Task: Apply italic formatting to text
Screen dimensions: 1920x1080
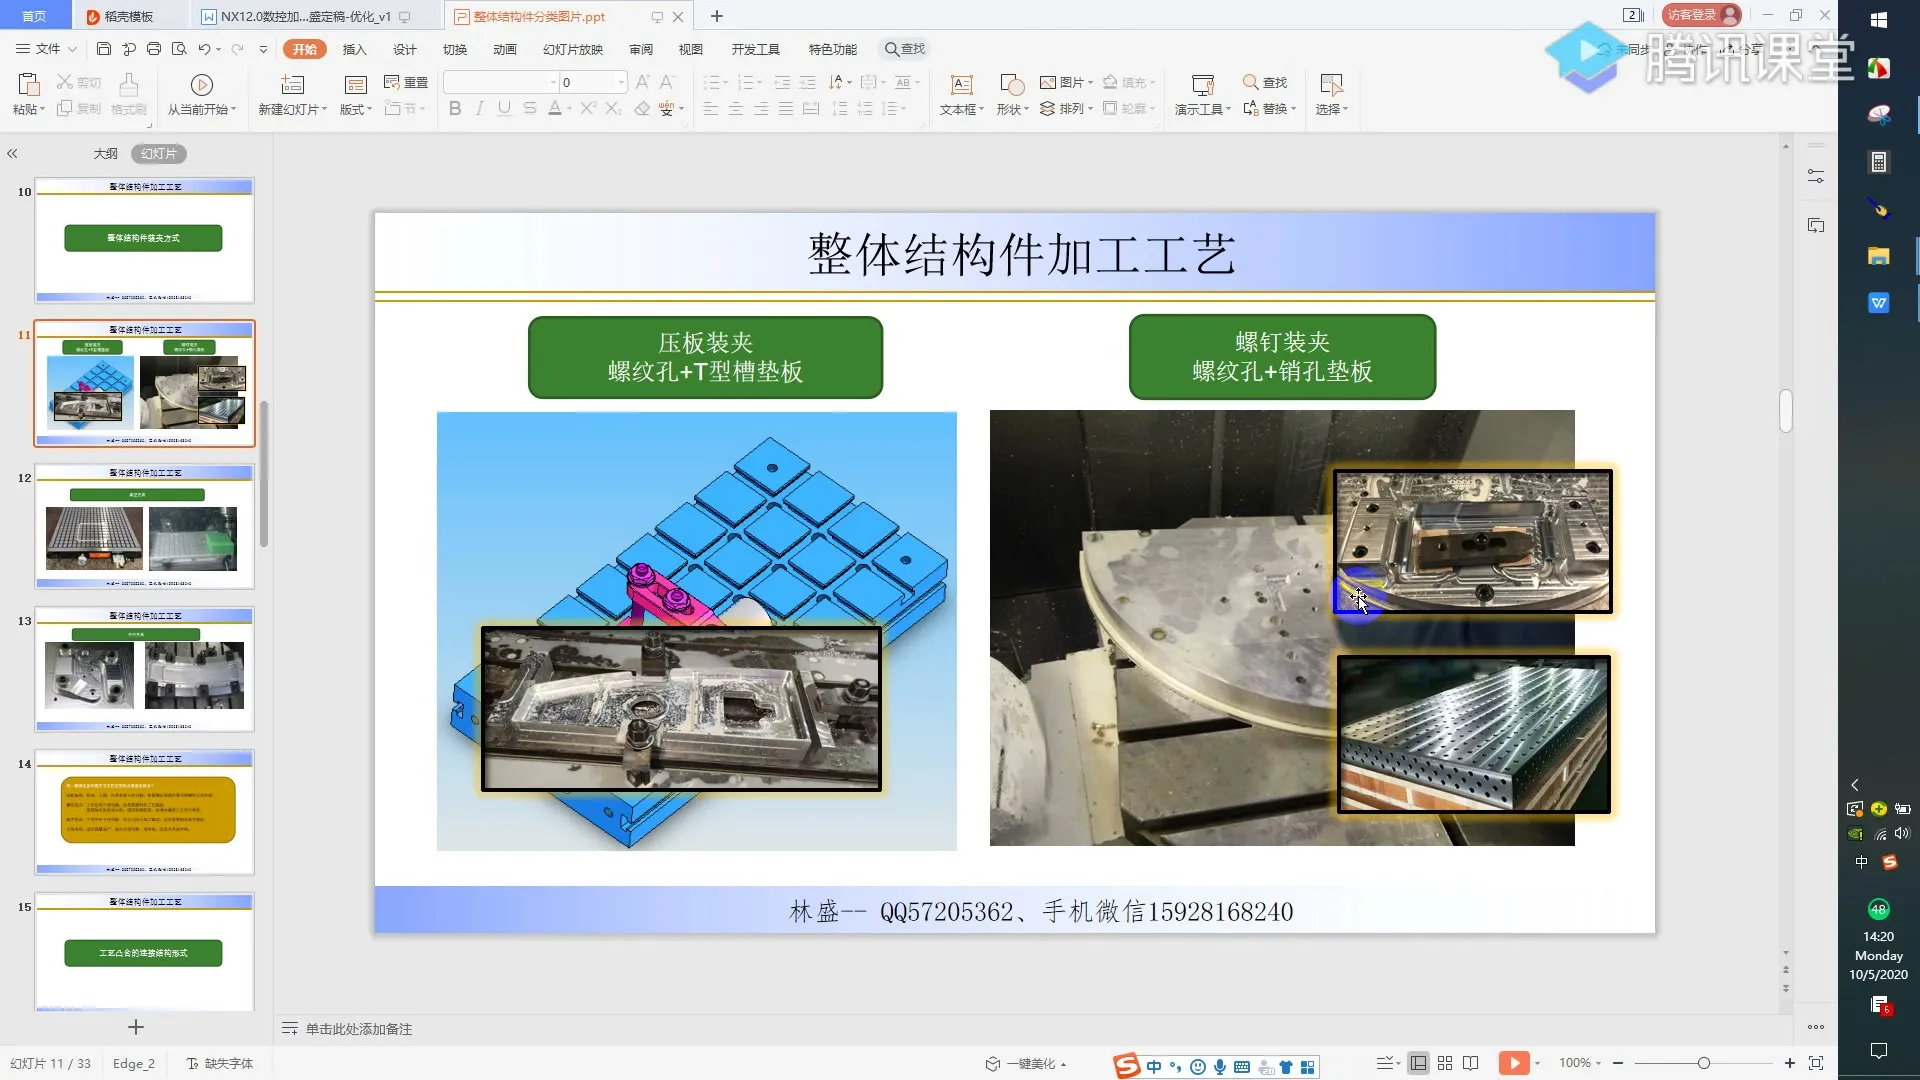Action: point(479,109)
